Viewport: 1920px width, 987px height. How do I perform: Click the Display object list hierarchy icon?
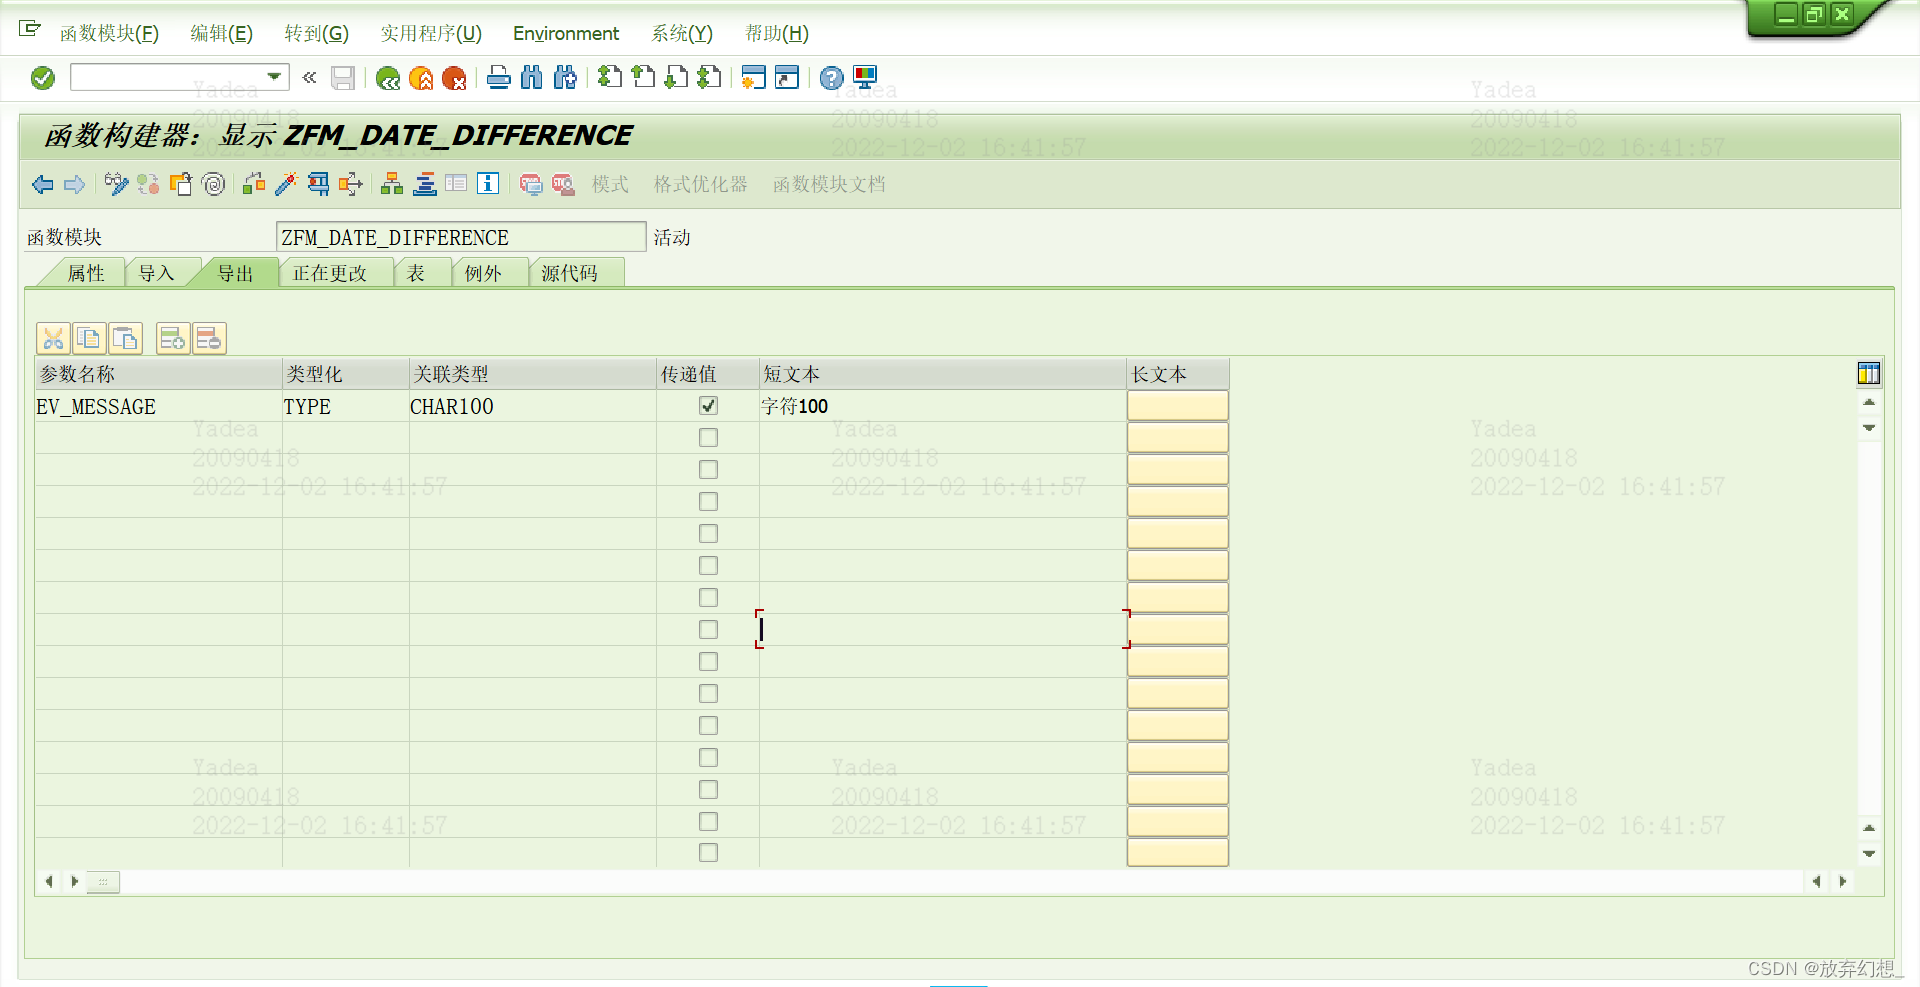click(392, 184)
